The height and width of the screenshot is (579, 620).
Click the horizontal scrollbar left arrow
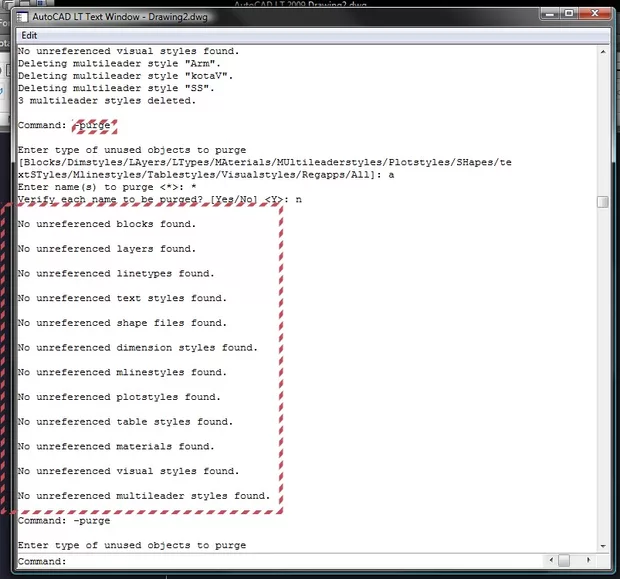click(x=551, y=560)
